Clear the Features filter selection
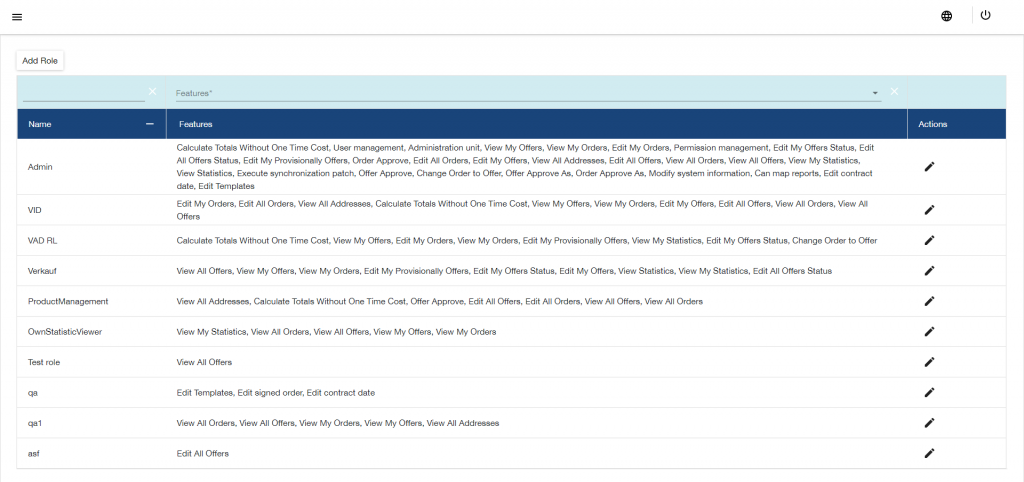 coord(894,92)
